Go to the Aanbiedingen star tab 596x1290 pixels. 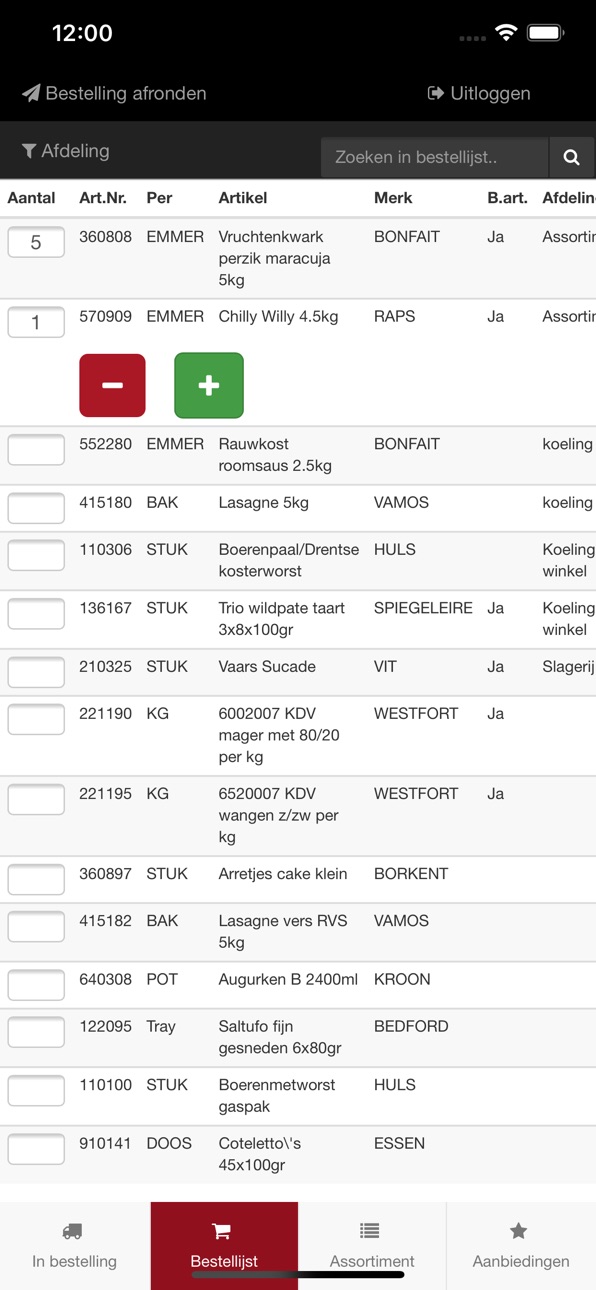(521, 1246)
